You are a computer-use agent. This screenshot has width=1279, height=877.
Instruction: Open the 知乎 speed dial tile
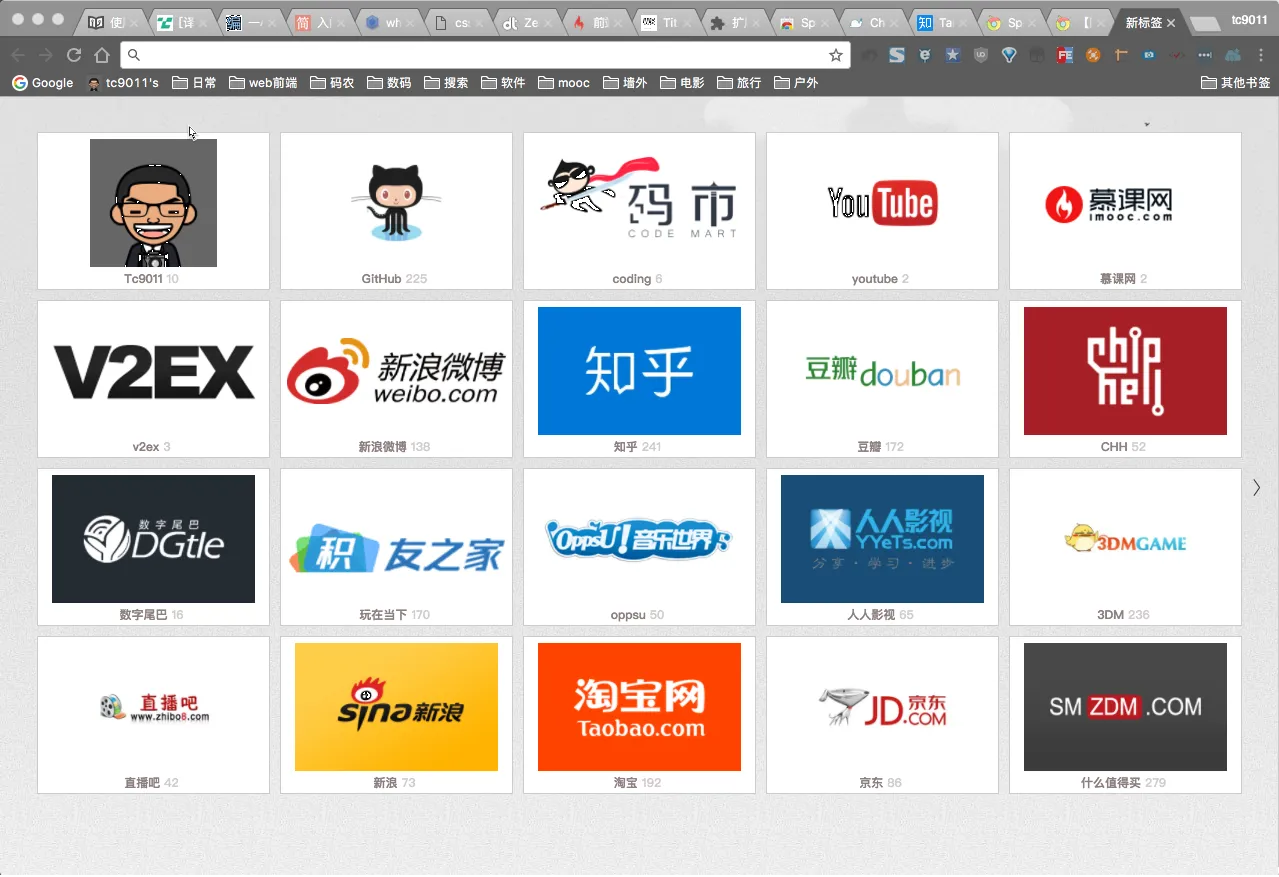(x=639, y=379)
